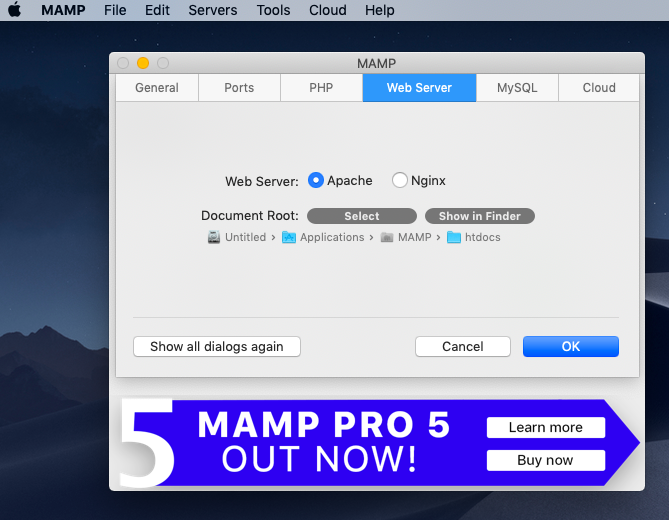This screenshot has width=669, height=520.
Task: Open the Servers menu
Action: click(213, 10)
